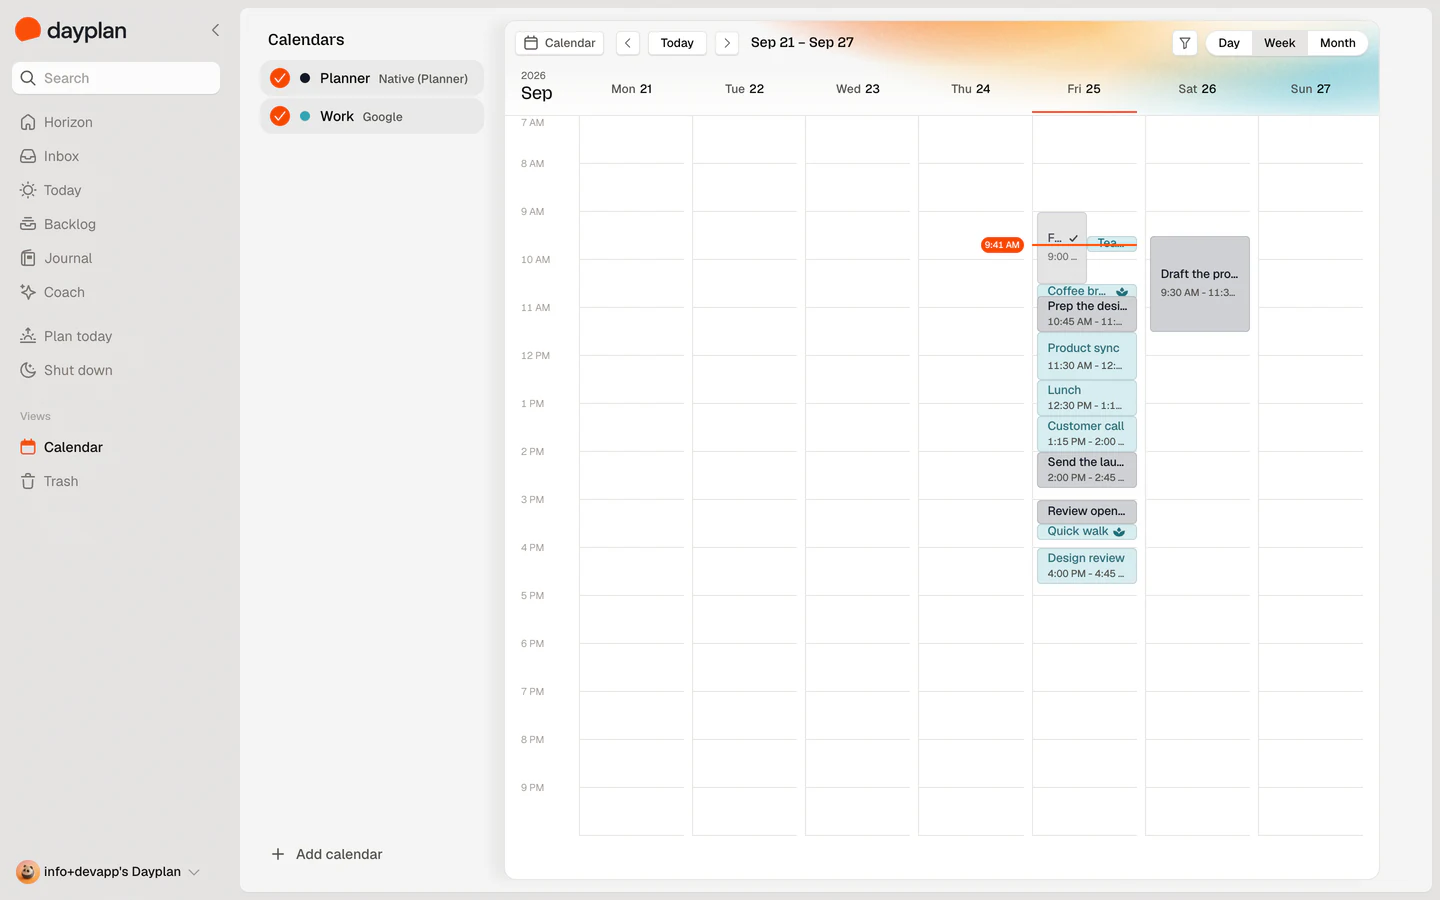Uncheck the Work Google calendar checkbox
Viewport: 1440px width, 900px height.
click(x=280, y=116)
